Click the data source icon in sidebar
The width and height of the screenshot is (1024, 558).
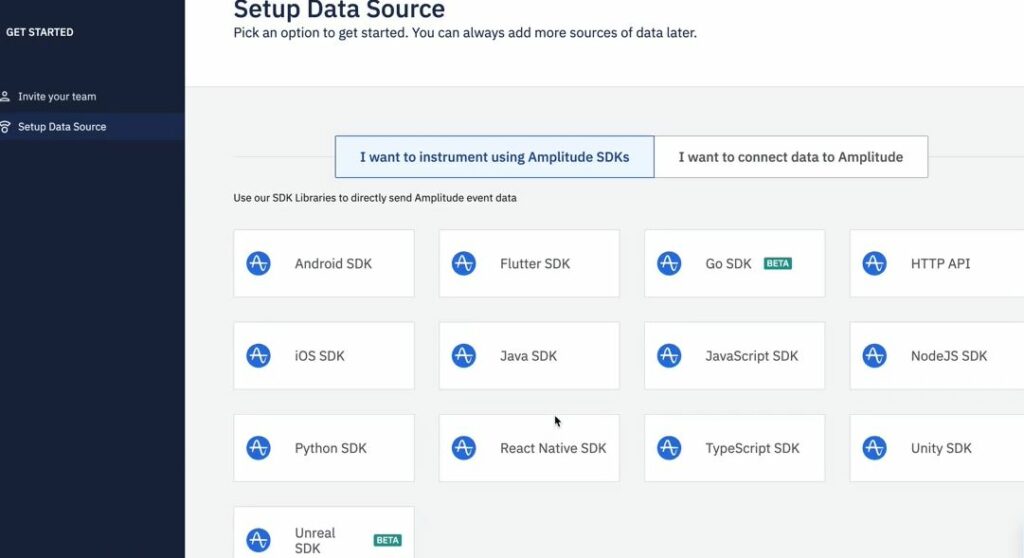(x=5, y=127)
